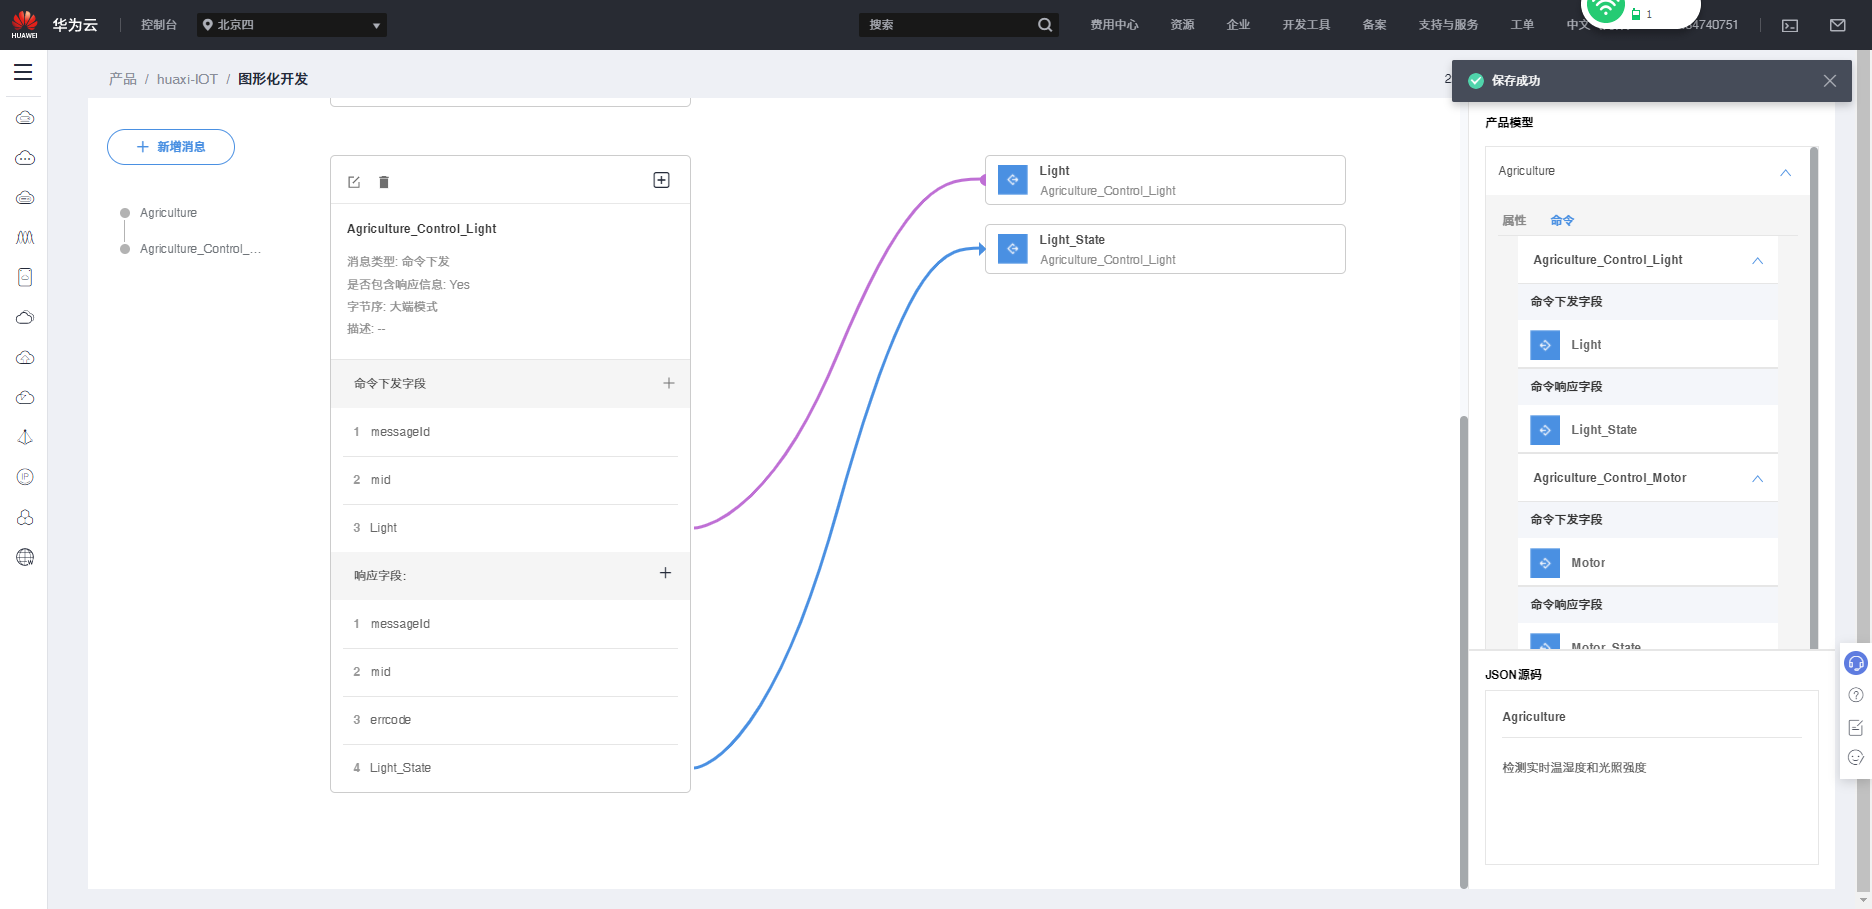
Task: Open the 费用中心 menu
Action: [x=1114, y=25]
